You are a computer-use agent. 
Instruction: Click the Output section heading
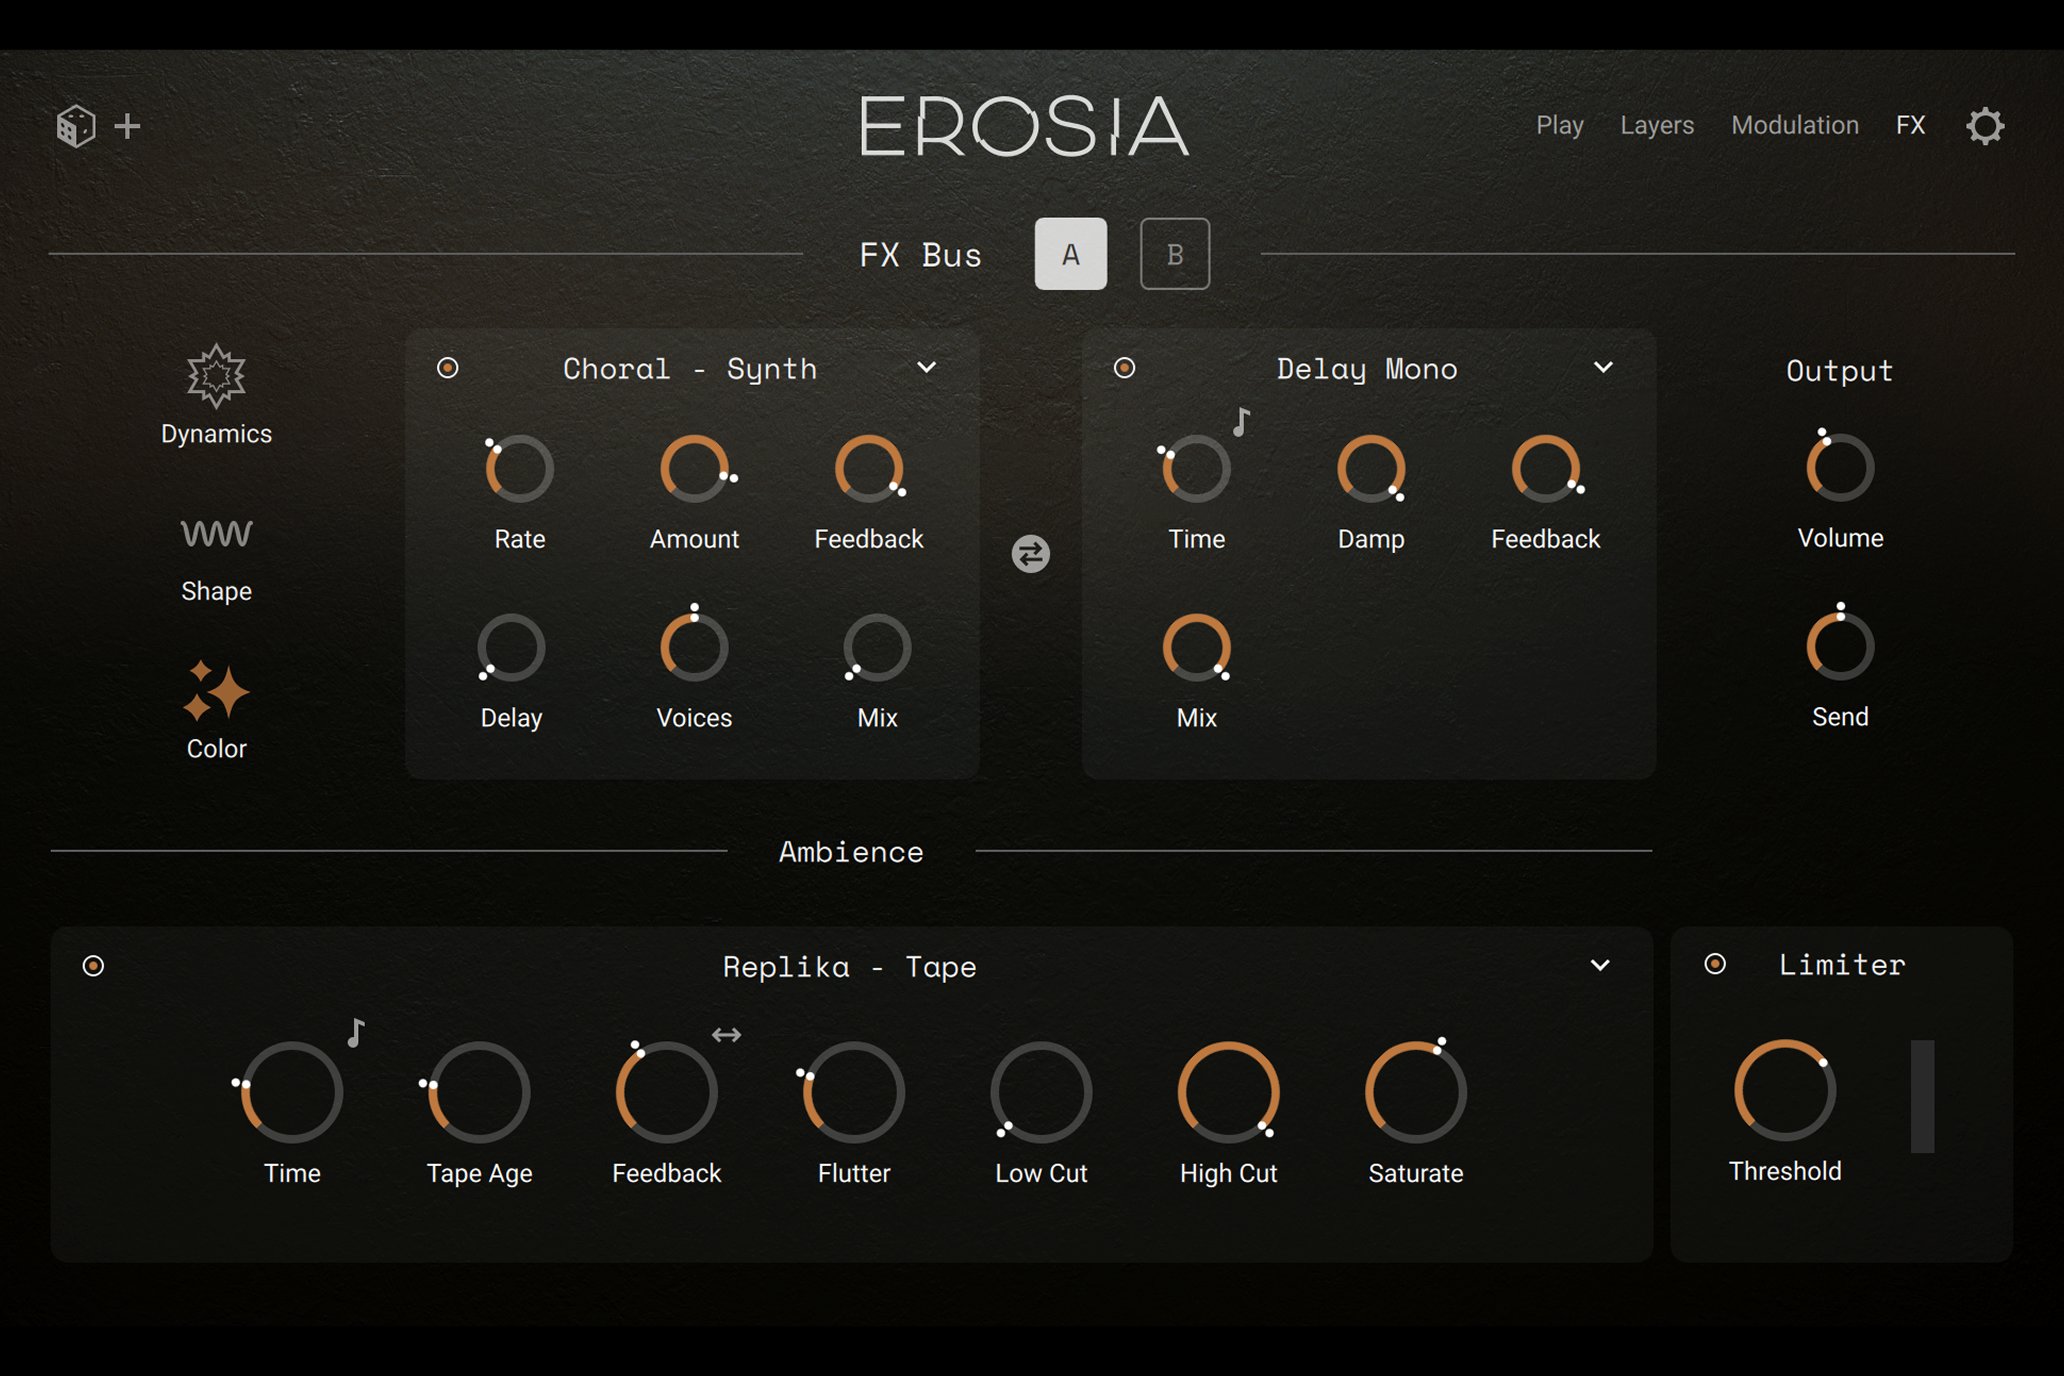(1840, 371)
